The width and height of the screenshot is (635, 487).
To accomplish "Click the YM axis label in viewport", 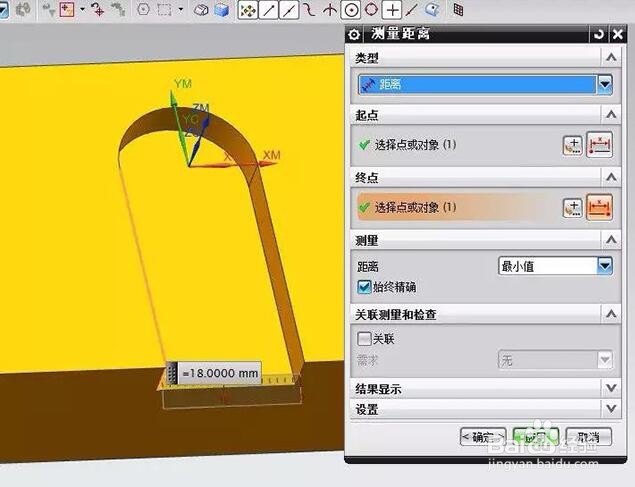I will point(183,84).
